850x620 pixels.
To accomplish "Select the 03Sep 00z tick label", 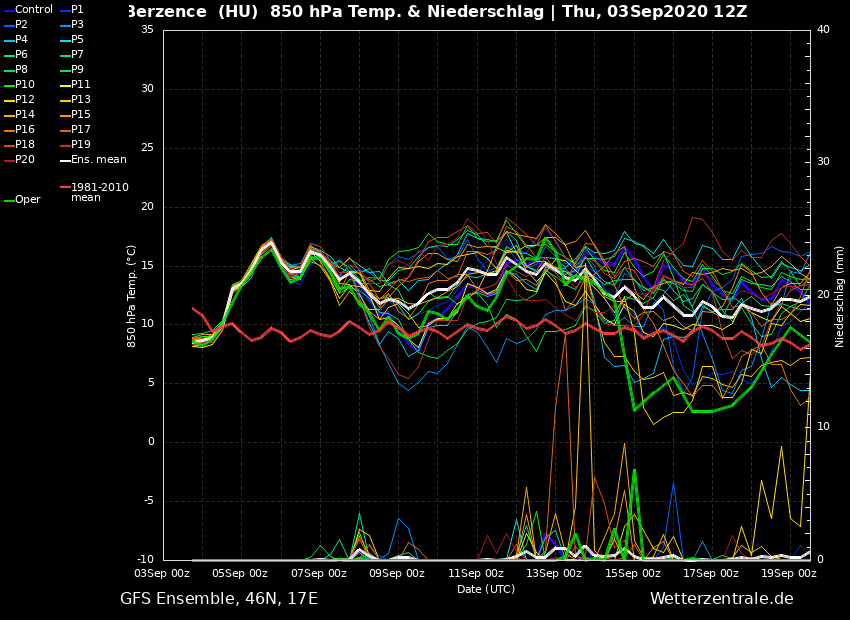I will tap(163, 573).
